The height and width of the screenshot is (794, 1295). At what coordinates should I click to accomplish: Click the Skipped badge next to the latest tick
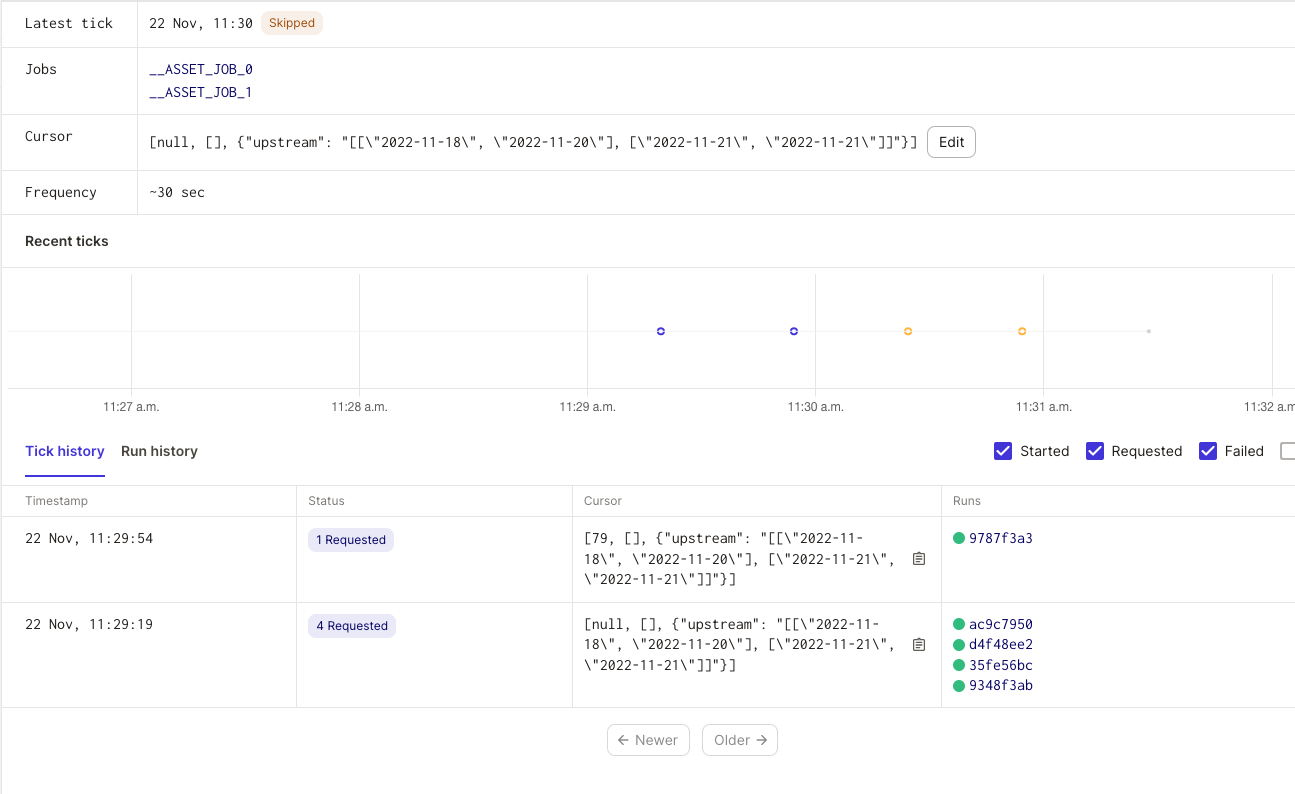tap(291, 22)
